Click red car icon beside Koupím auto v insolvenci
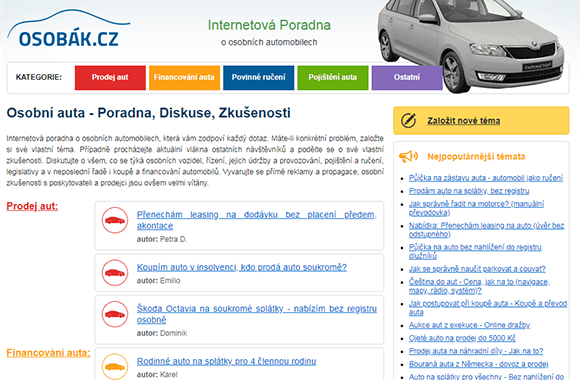580x380 pixels. [x=115, y=273]
